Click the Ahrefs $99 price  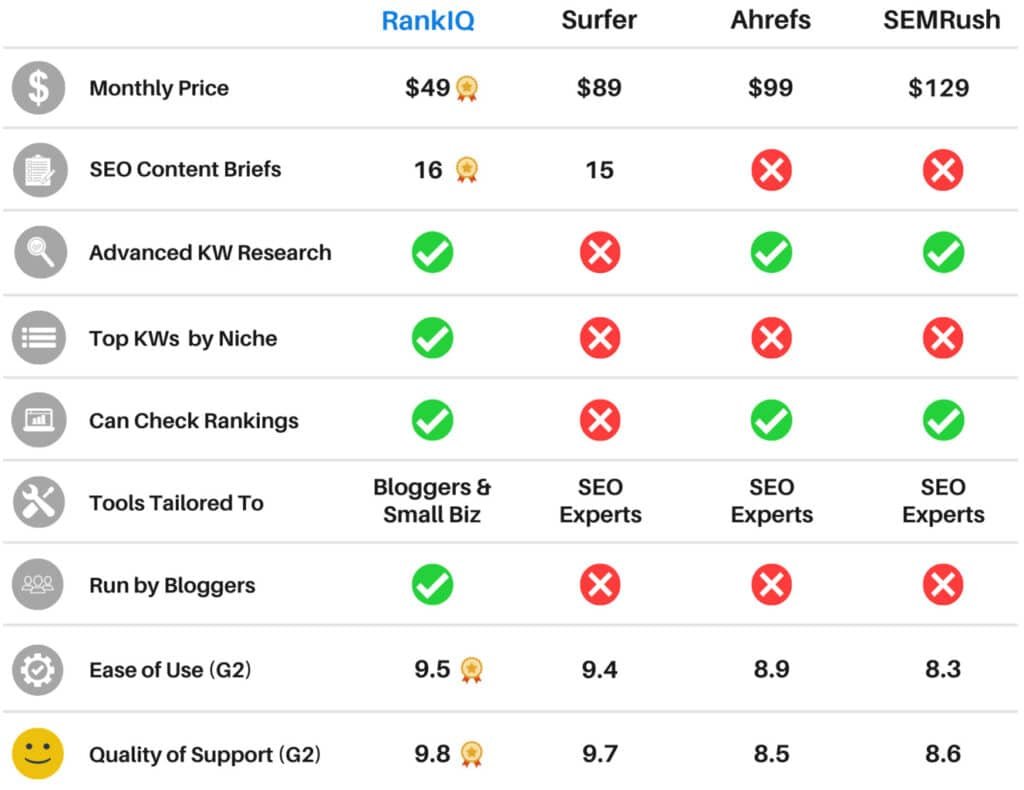pyautogui.click(x=770, y=88)
